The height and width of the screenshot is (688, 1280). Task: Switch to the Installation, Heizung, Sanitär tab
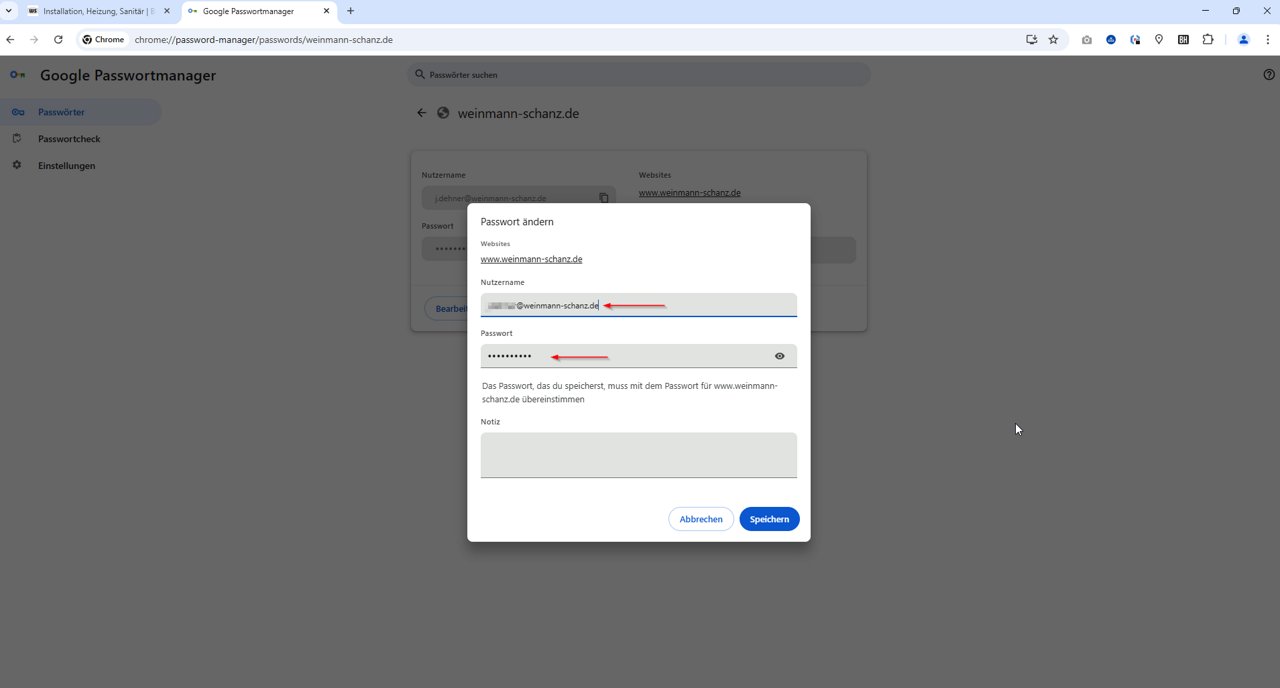tap(95, 11)
